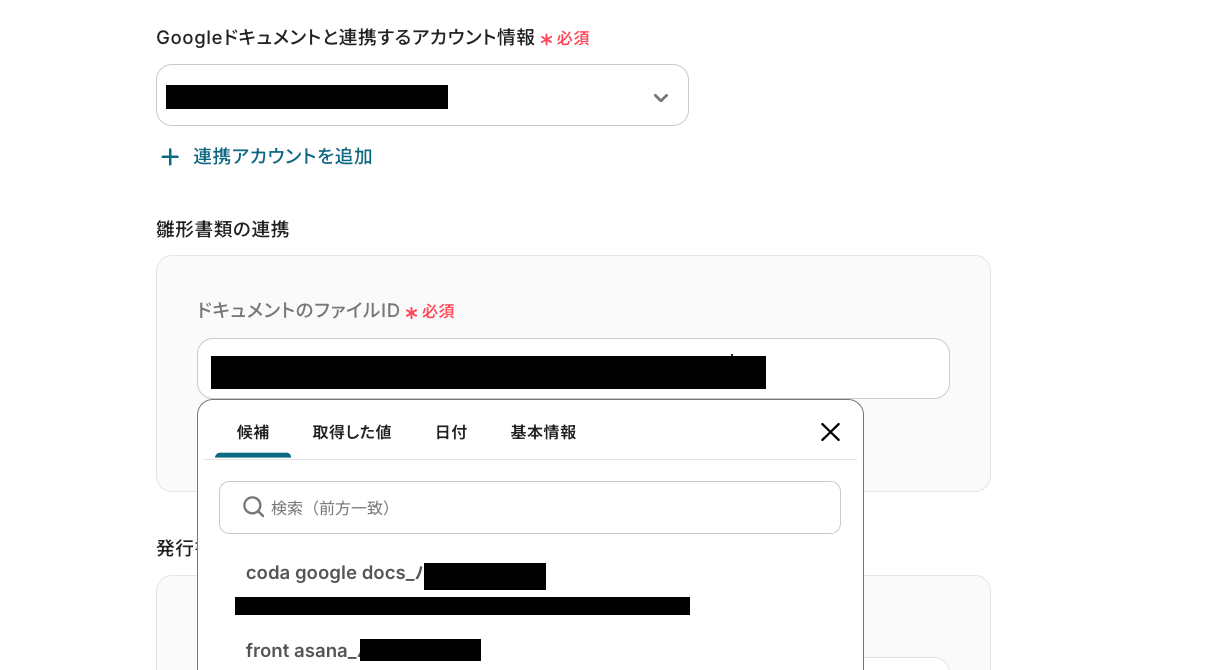The width and height of the screenshot is (1220, 670).
Task: Click the plus icon beside 連携アカウントを追加
Action: point(170,157)
